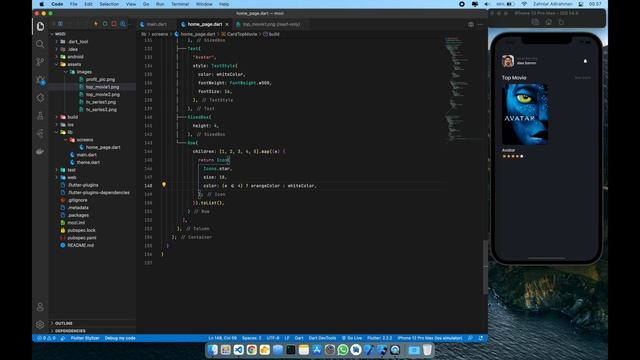The width and height of the screenshot is (640, 360).
Task: Click the simulator rotate icon
Action: click(562, 22)
